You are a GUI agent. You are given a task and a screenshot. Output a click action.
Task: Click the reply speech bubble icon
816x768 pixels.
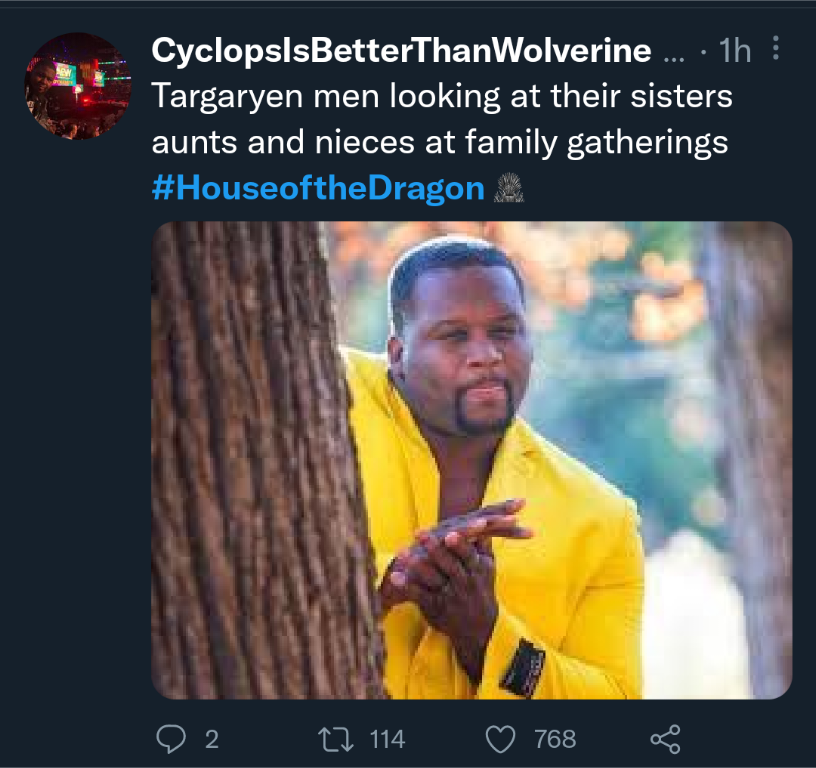(172, 739)
